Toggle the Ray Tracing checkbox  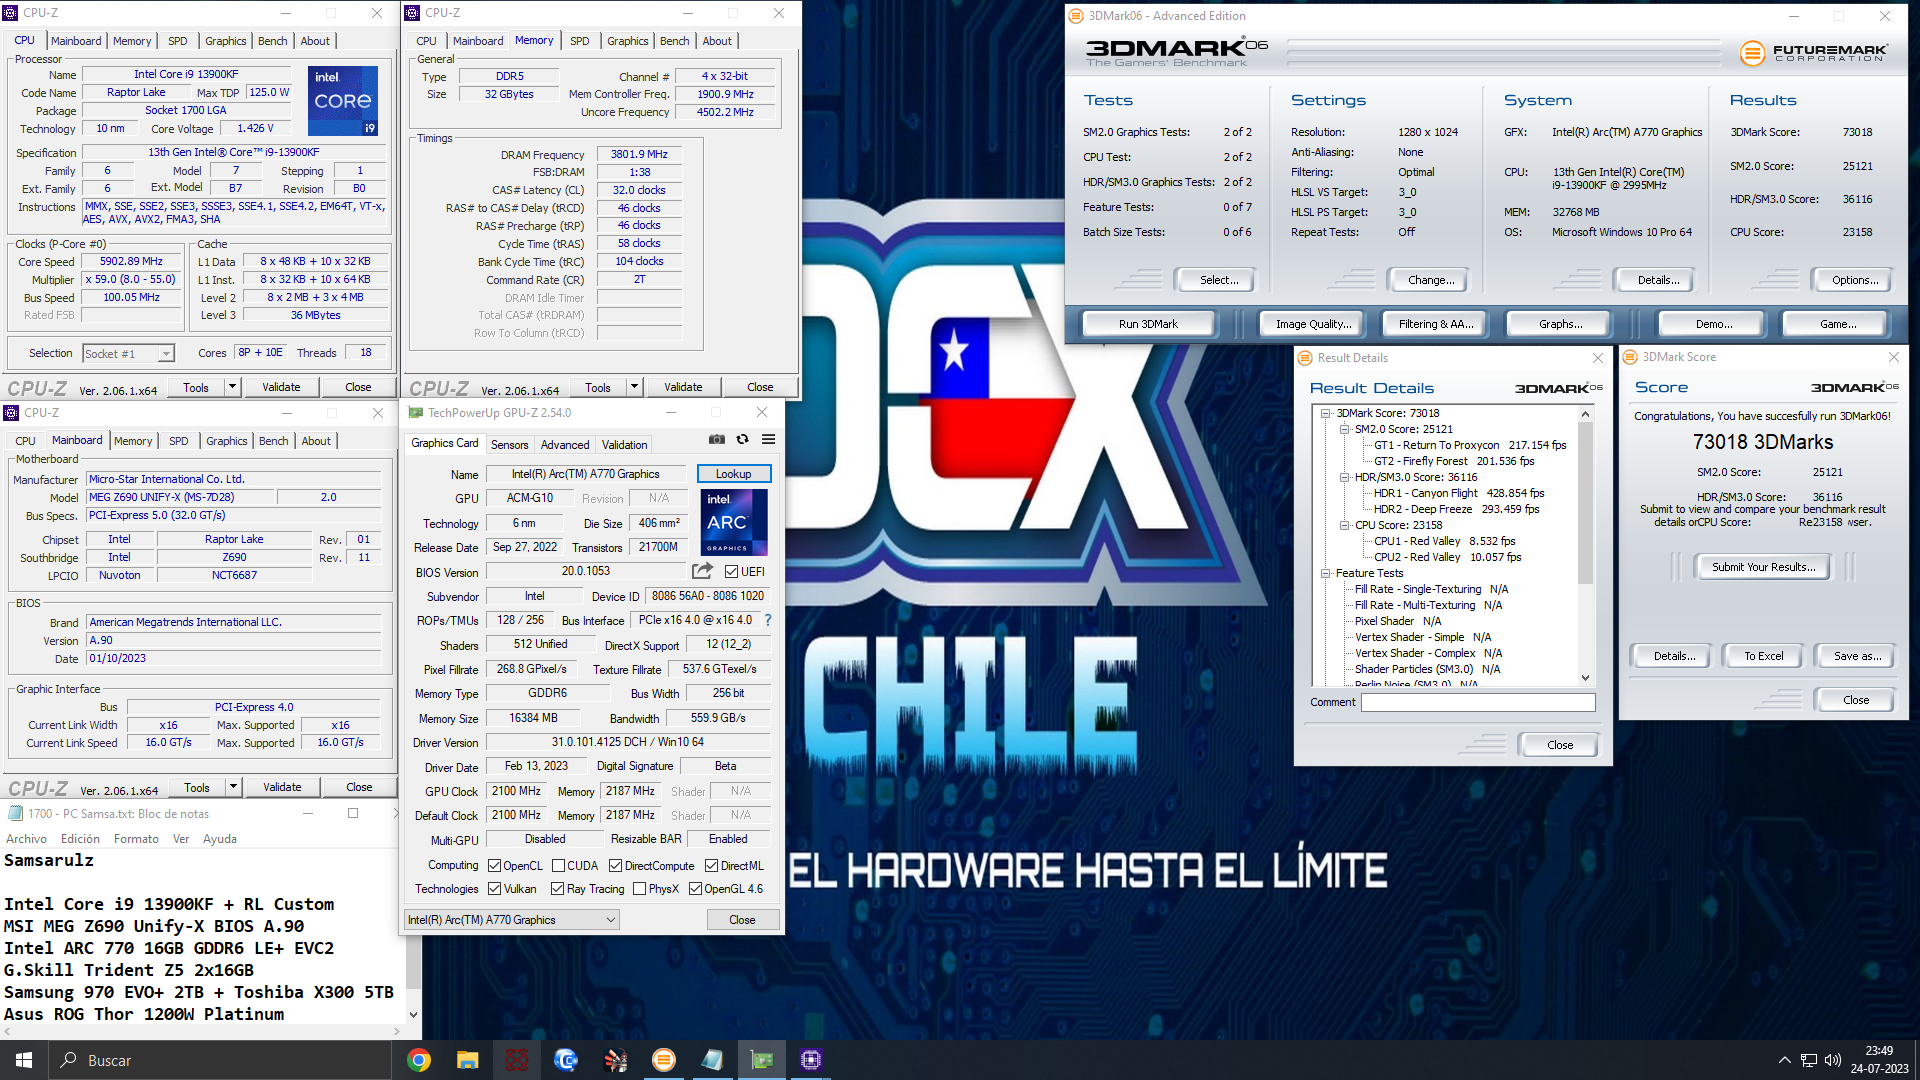[x=558, y=889]
